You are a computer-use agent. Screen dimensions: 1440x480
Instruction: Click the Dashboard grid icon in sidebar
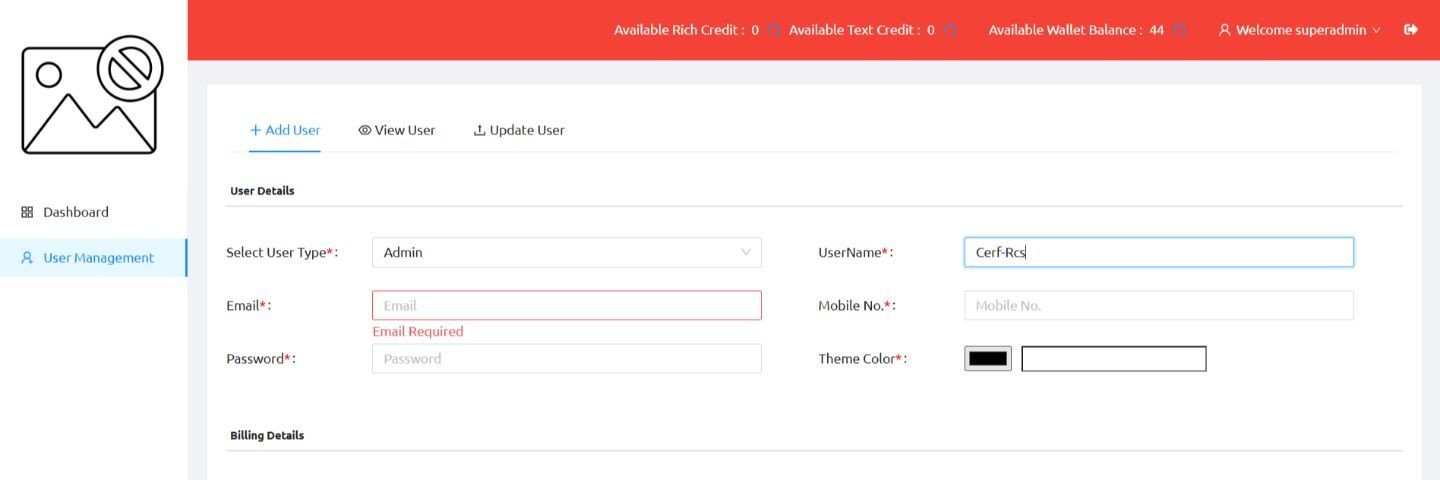pos(27,212)
